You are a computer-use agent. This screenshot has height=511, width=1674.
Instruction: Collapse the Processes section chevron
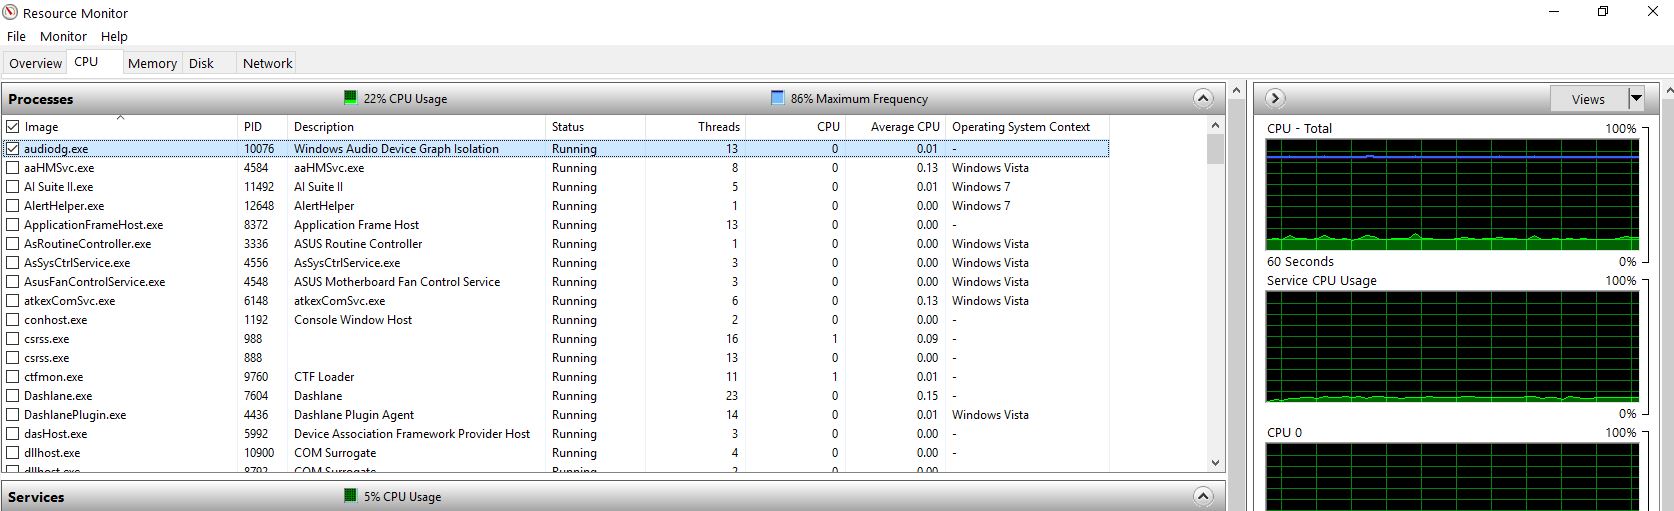(x=1203, y=98)
